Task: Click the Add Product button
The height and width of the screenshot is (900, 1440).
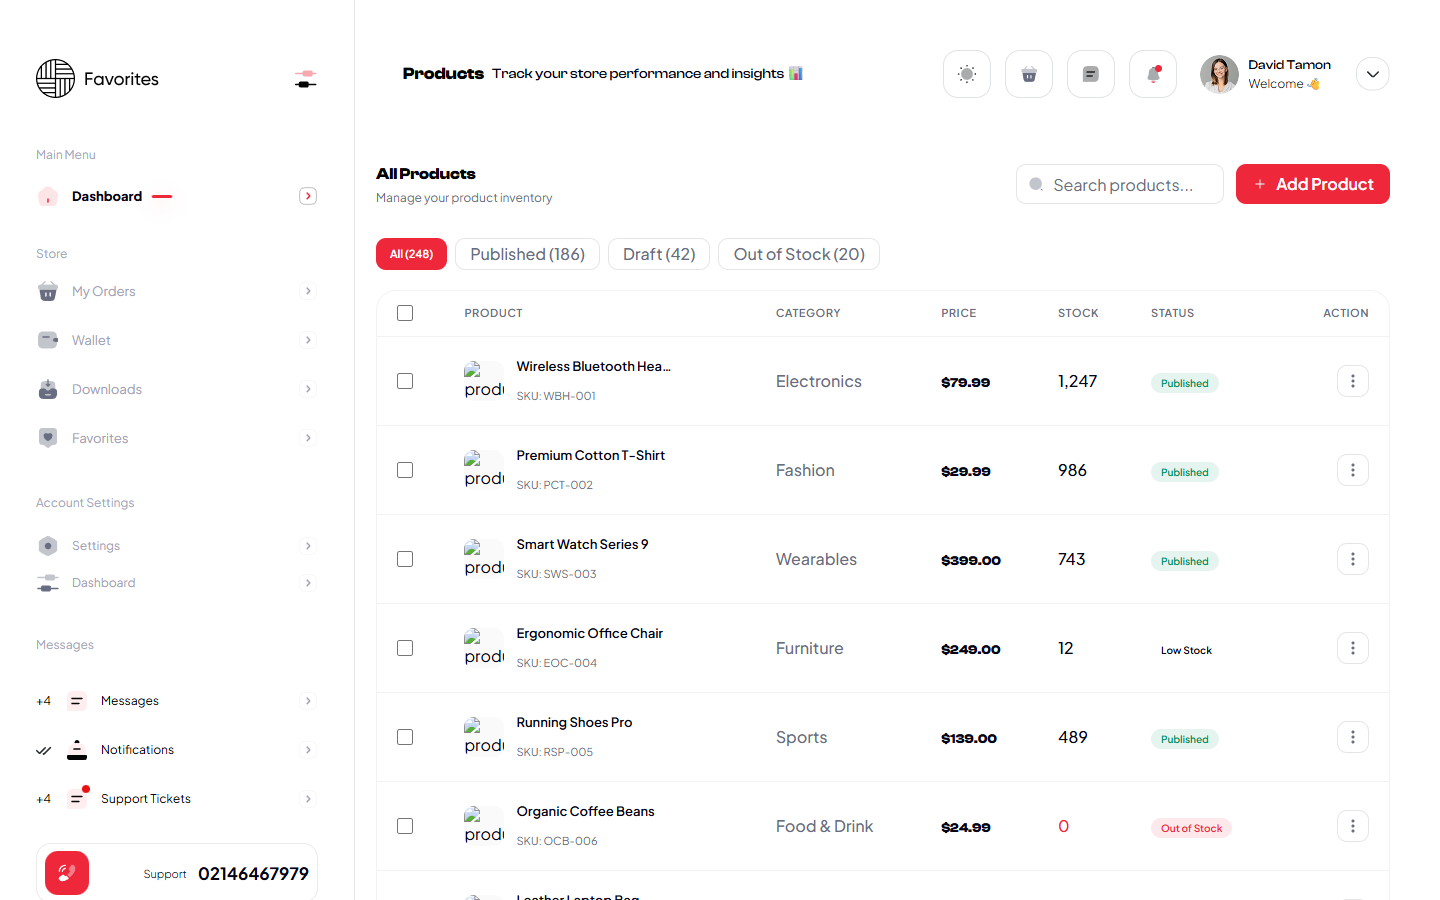Action: pos(1312,184)
